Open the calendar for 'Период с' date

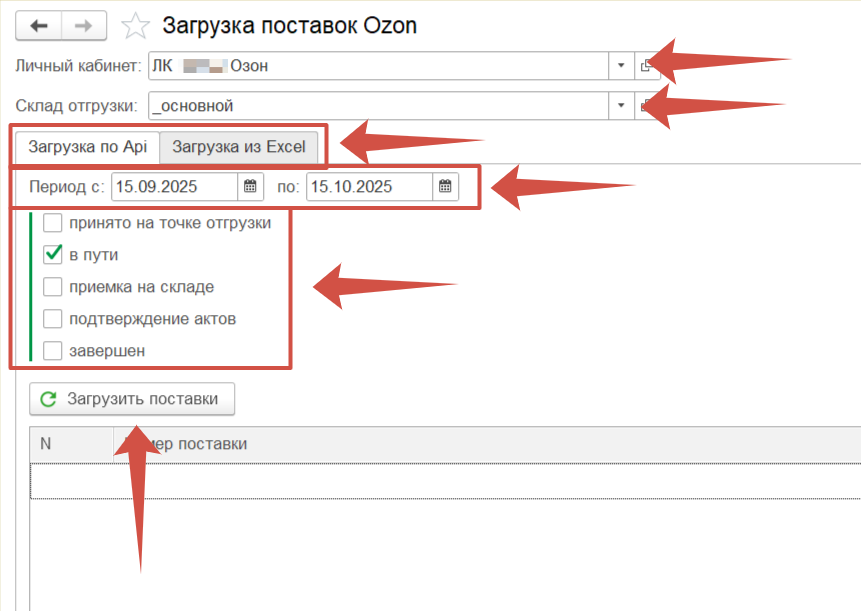pyautogui.click(x=250, y=186)
